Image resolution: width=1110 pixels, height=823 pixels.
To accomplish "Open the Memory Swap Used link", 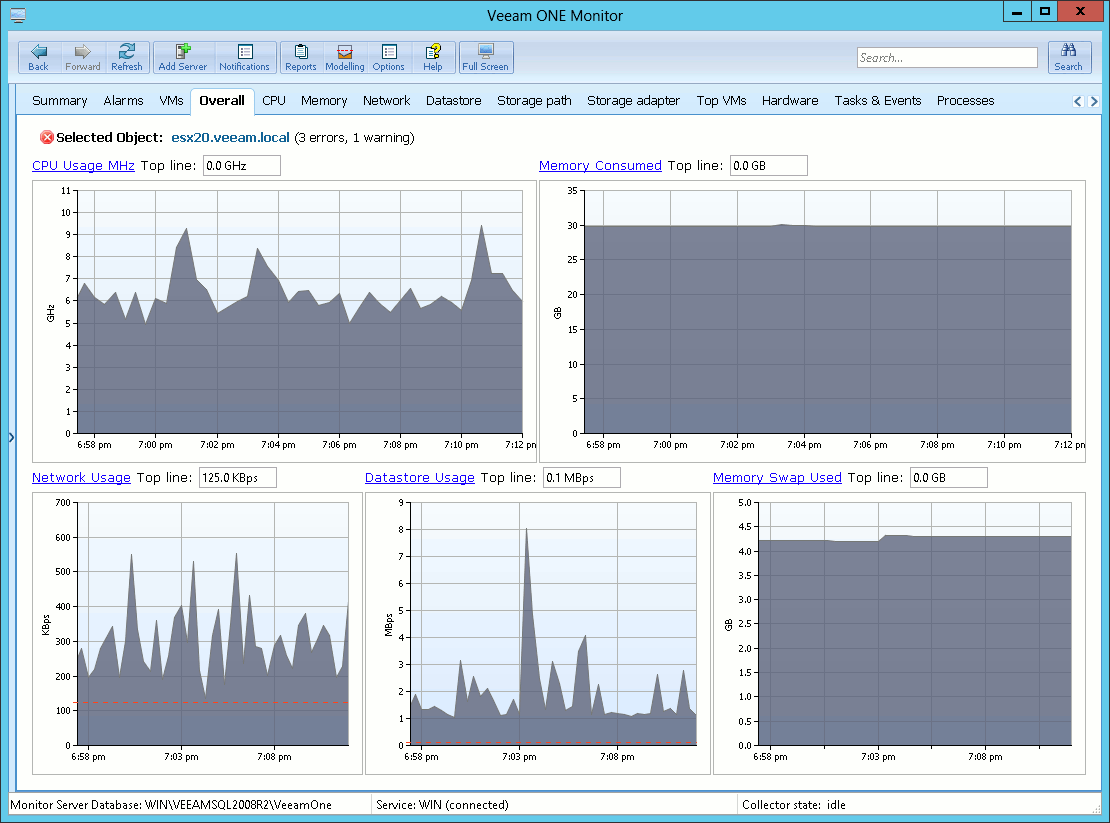I will [777, 478].
